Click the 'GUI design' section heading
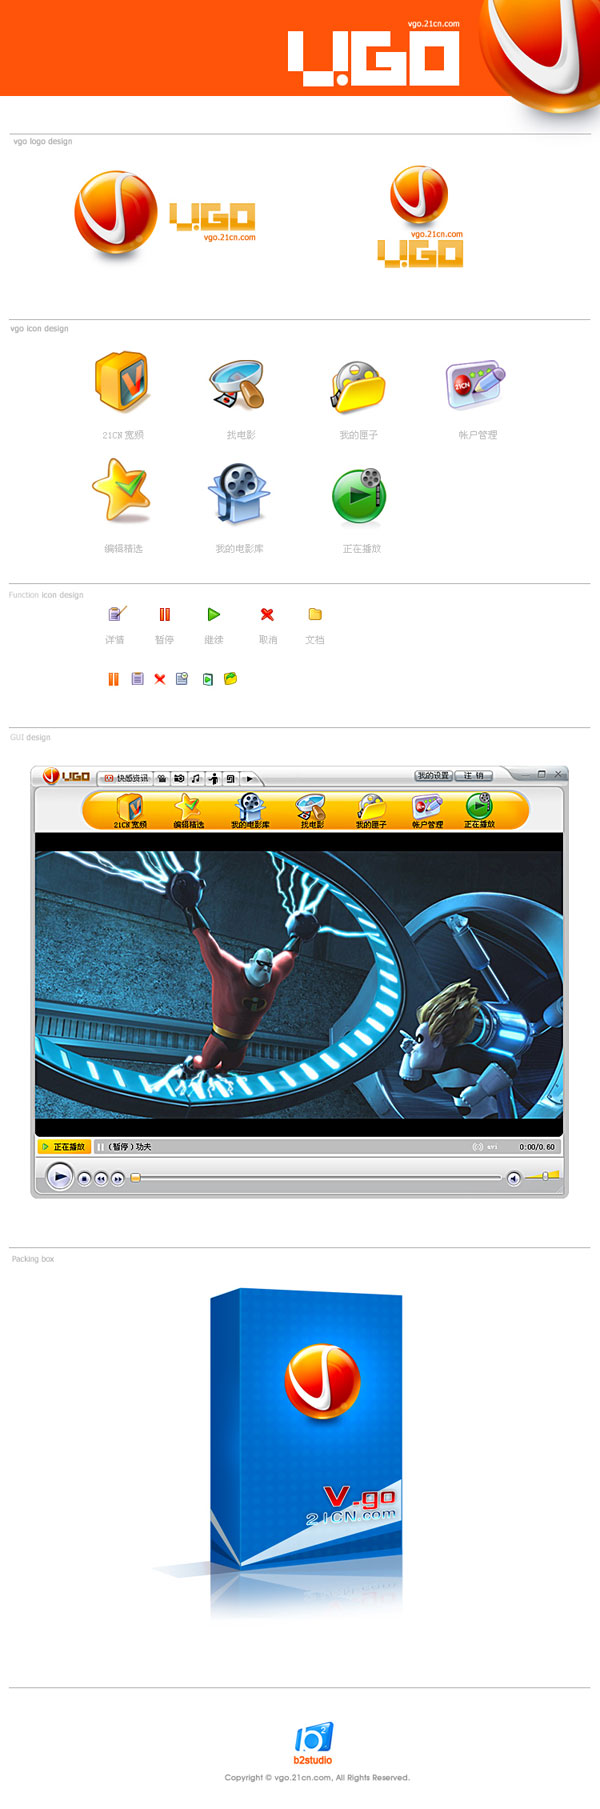The width and height of the screenshot is (600, 1809). pyautogui.click(x=30, y=737)
